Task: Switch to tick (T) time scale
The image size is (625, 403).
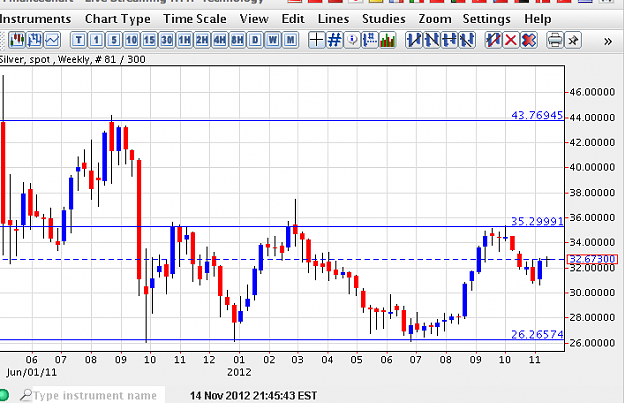Action: point(79,40)
